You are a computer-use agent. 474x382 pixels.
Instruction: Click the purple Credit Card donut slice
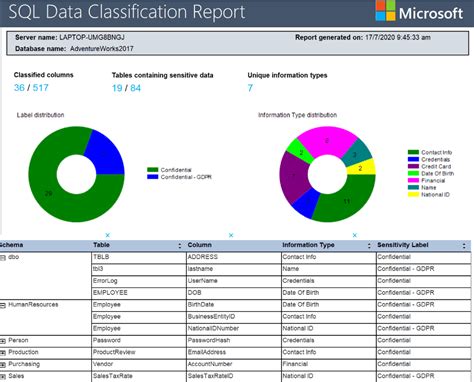pyautogui.click(x=293, y=176)
